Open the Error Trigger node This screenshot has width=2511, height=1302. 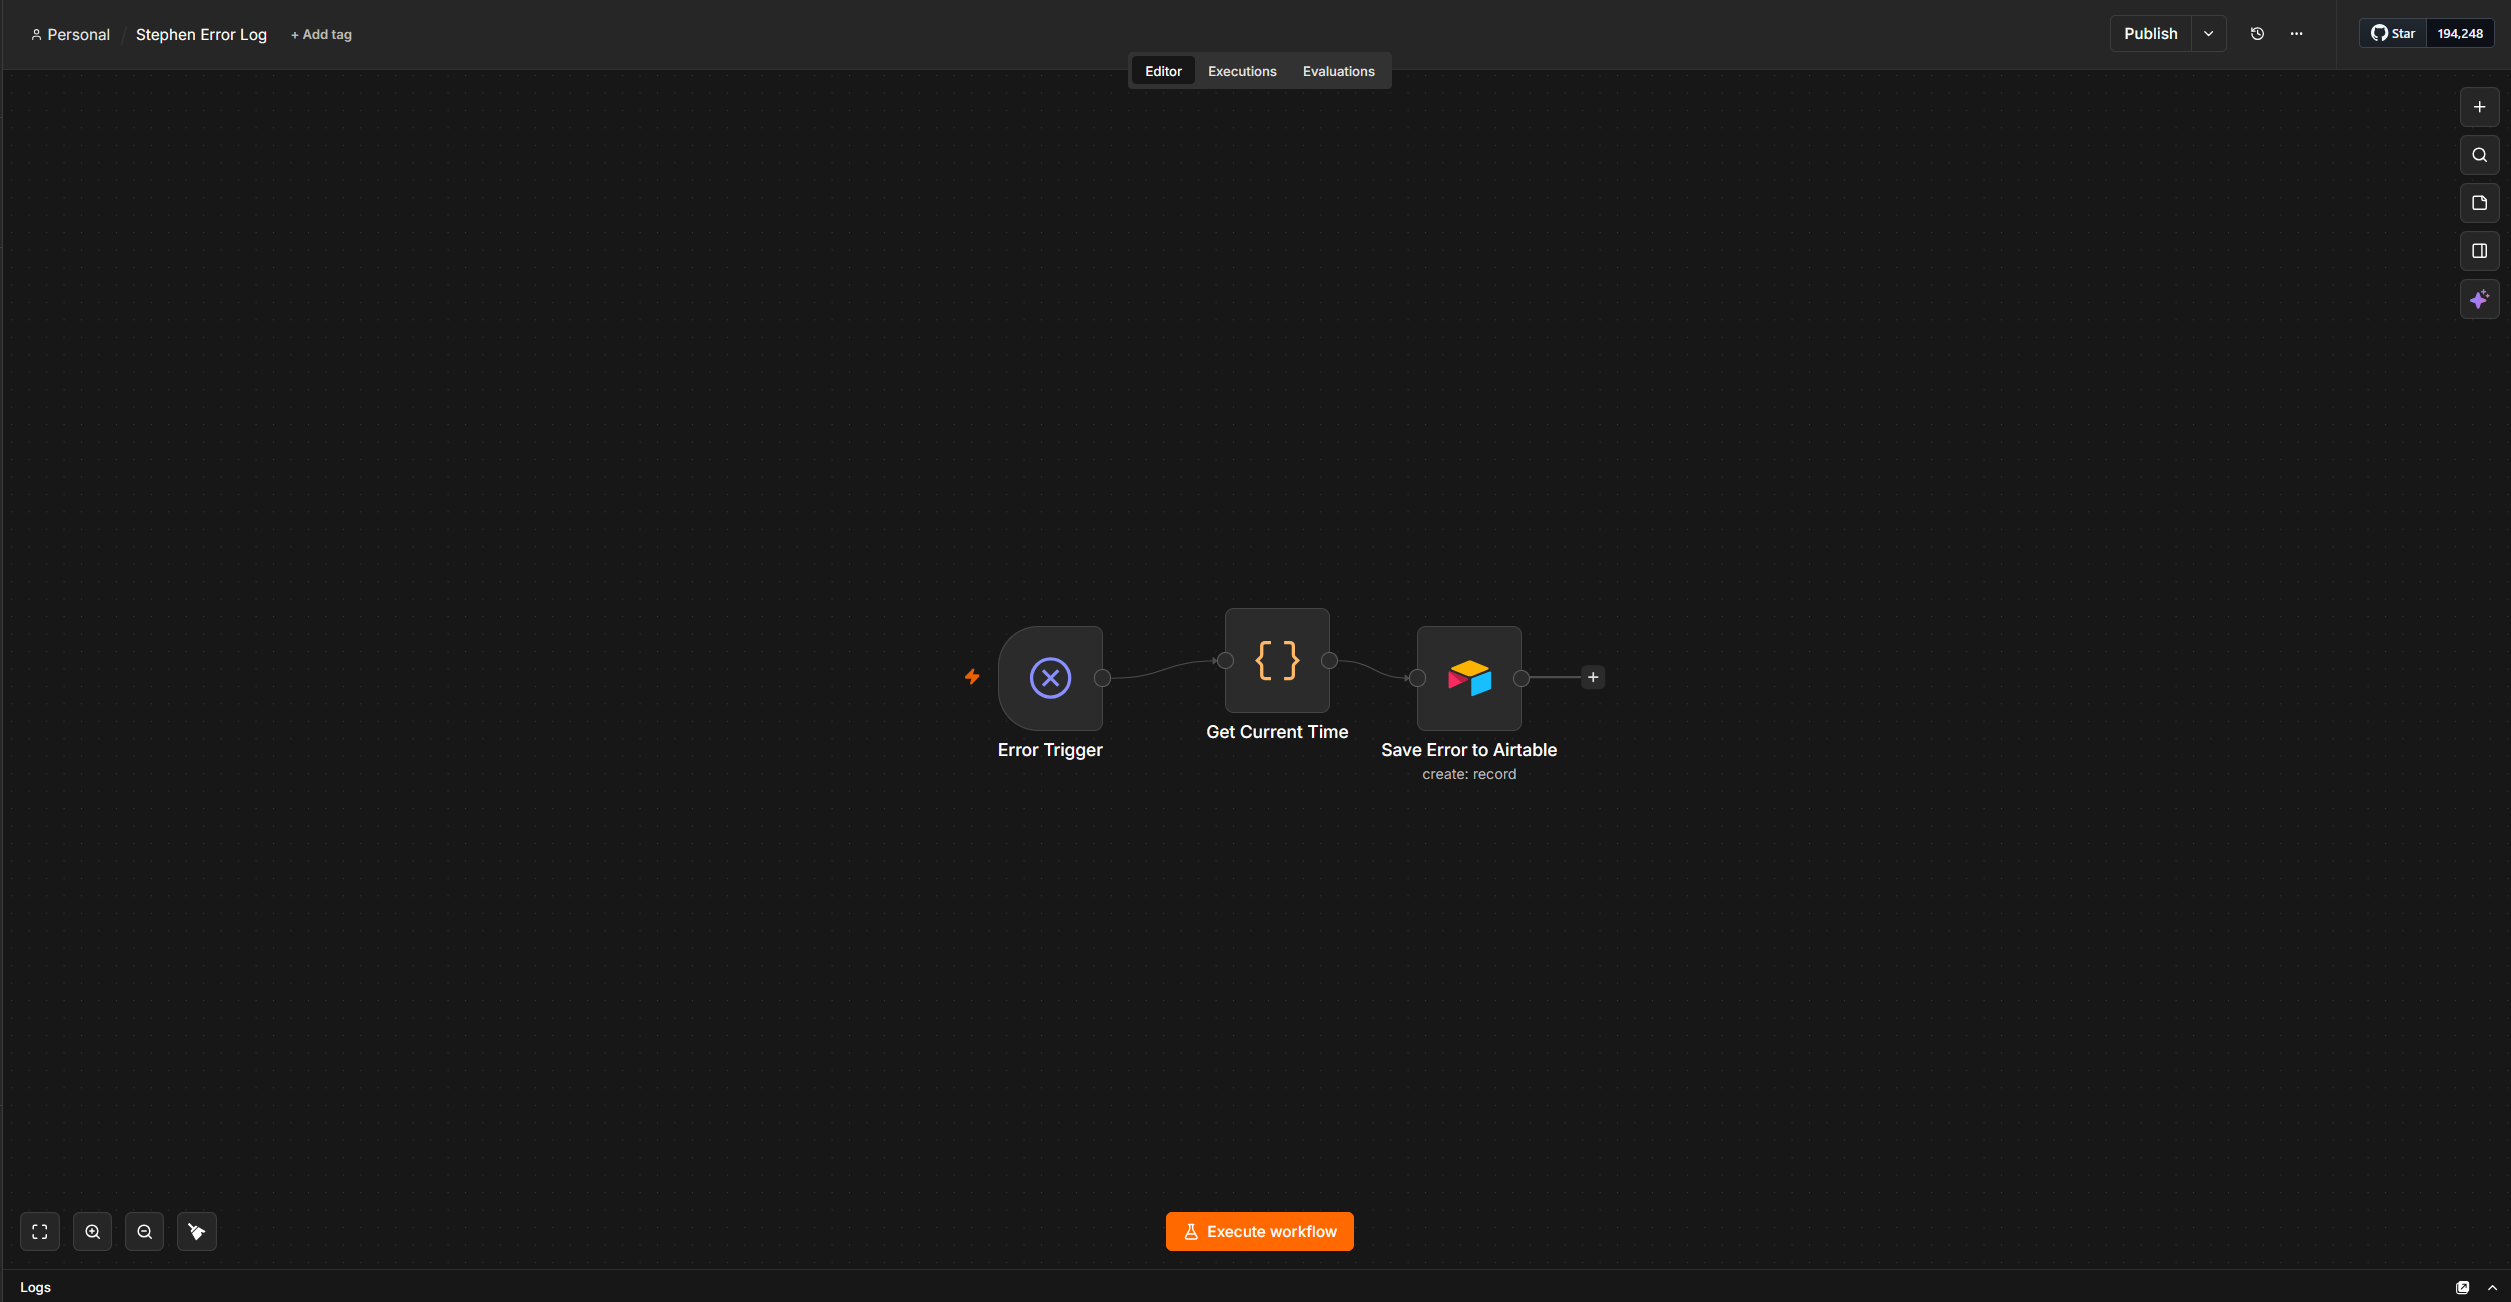click(1050, 678)
